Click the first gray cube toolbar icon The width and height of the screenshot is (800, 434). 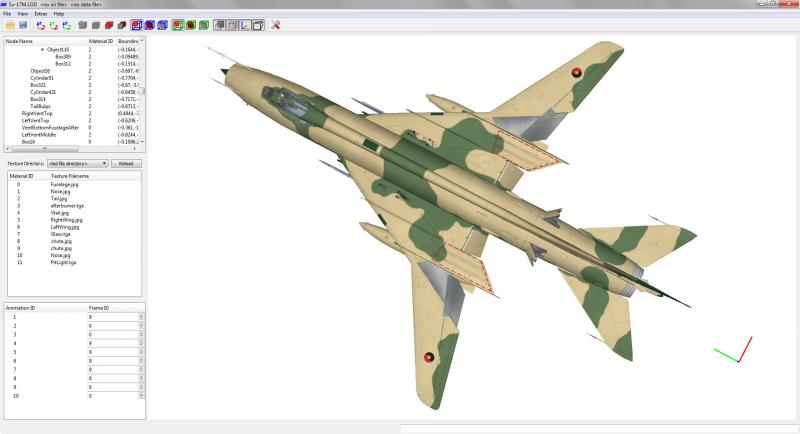click(83, 25)
